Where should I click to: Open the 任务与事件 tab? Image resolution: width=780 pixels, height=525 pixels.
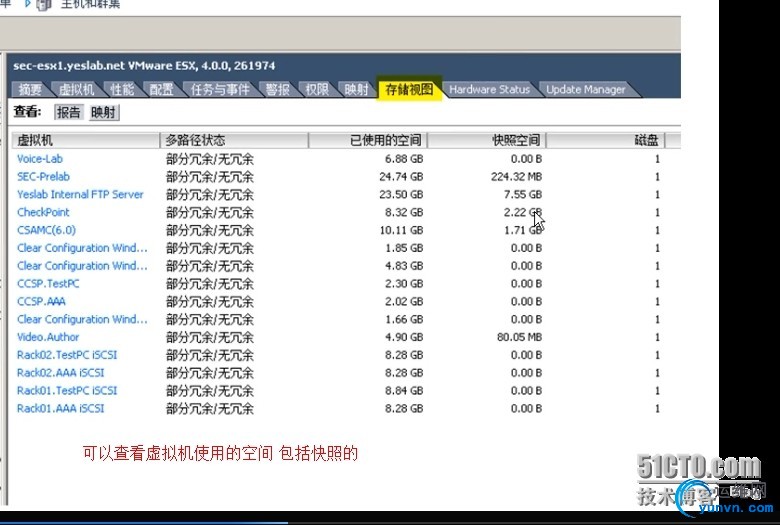(220, 90)
